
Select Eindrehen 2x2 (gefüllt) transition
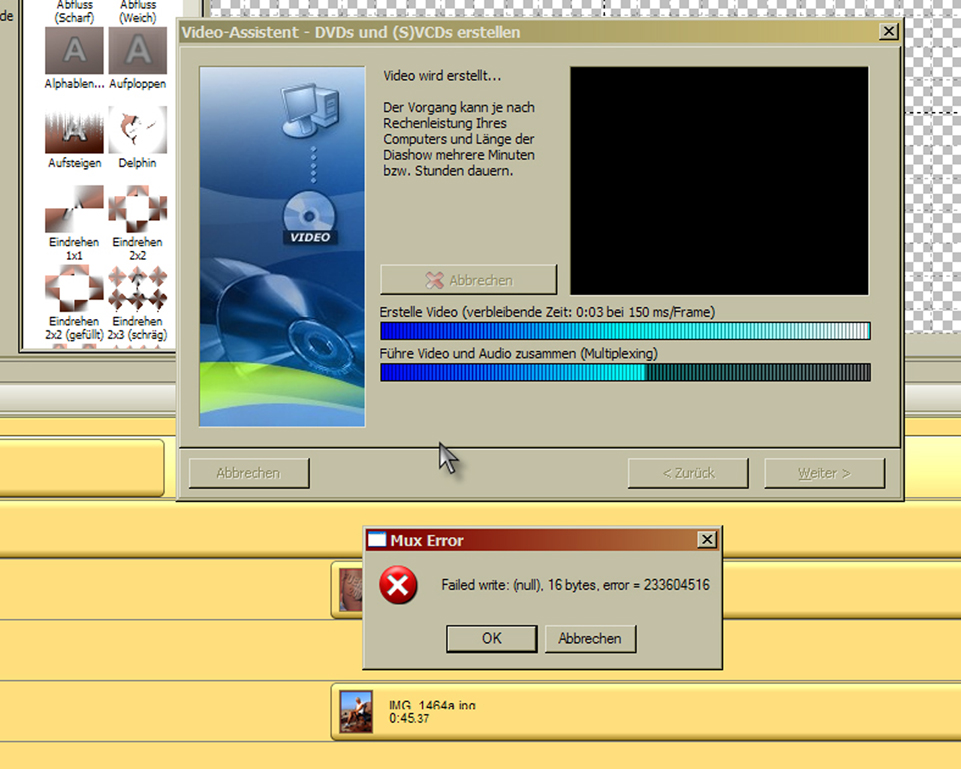pyautogui.click(x=74, y=288)
